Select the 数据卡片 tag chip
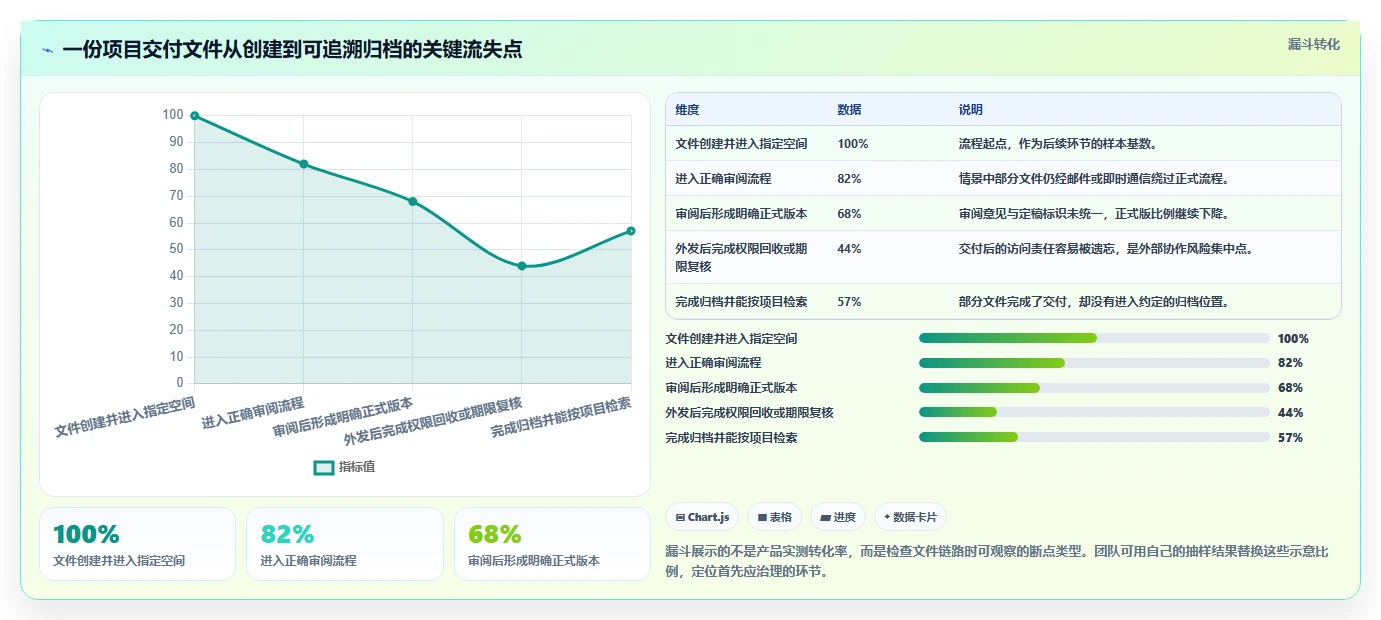Screen dimensions: 1381x620 coord(910,517)
